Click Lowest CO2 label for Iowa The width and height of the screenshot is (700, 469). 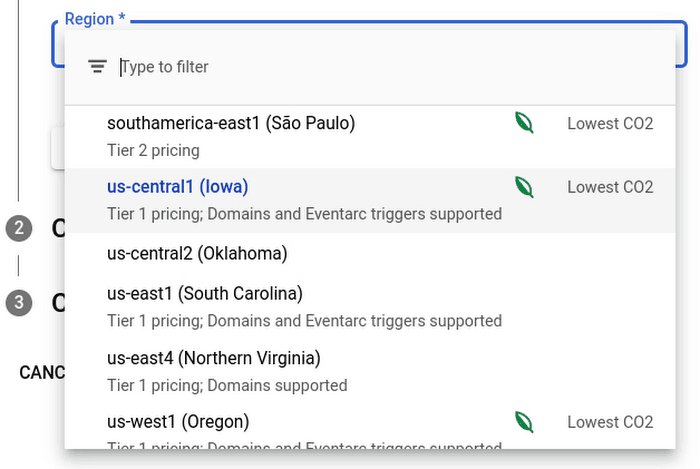tap(610, 187)
